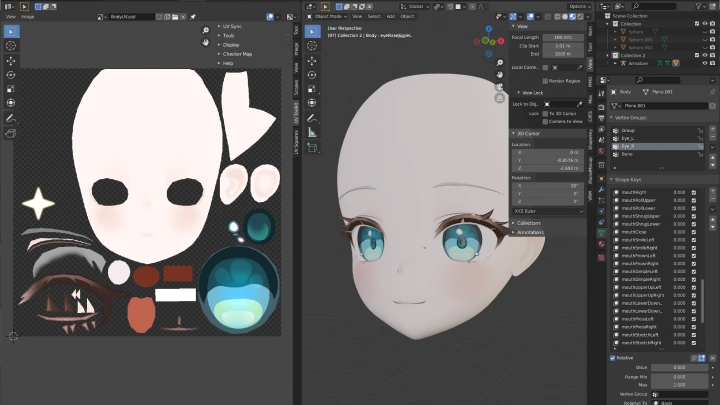The height and width of the screenshot is (405, 720).
Task: Open the Object menu in the 3D viewport
Action: (x=407, y=17)
